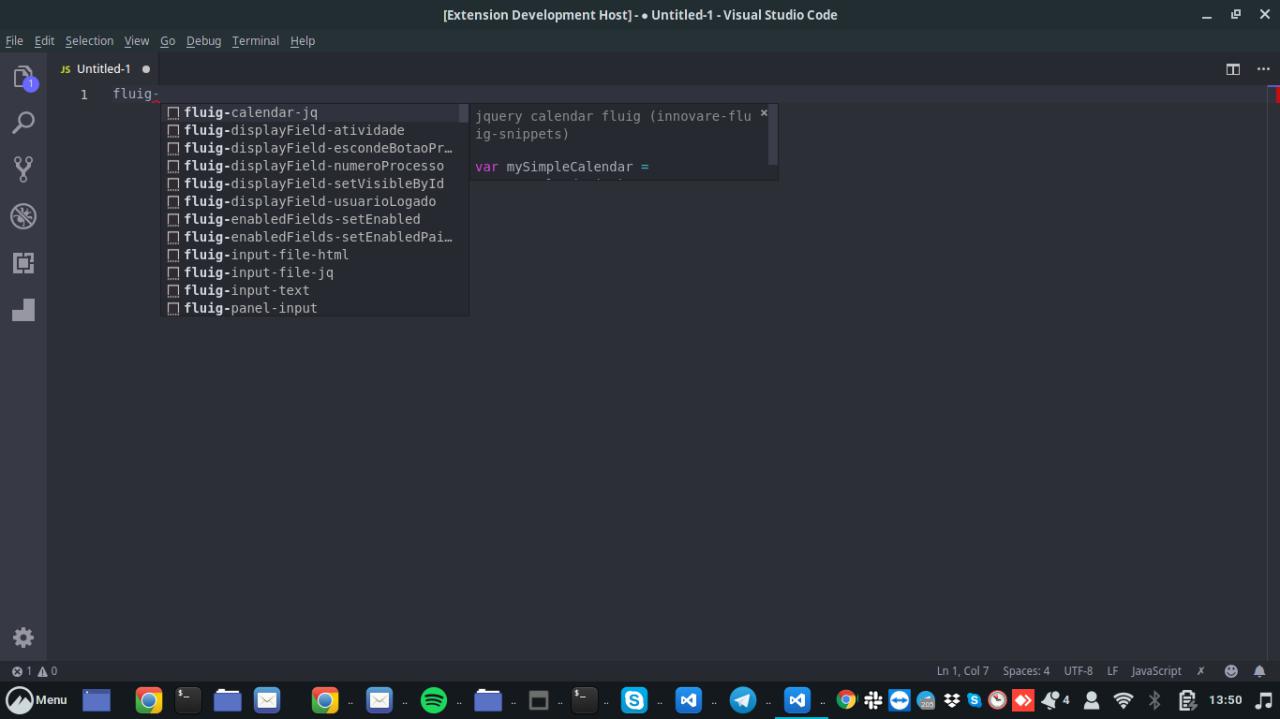1280x719 pixels.
Task: Open the Debug view in activity bar
Action: point(23,216)
